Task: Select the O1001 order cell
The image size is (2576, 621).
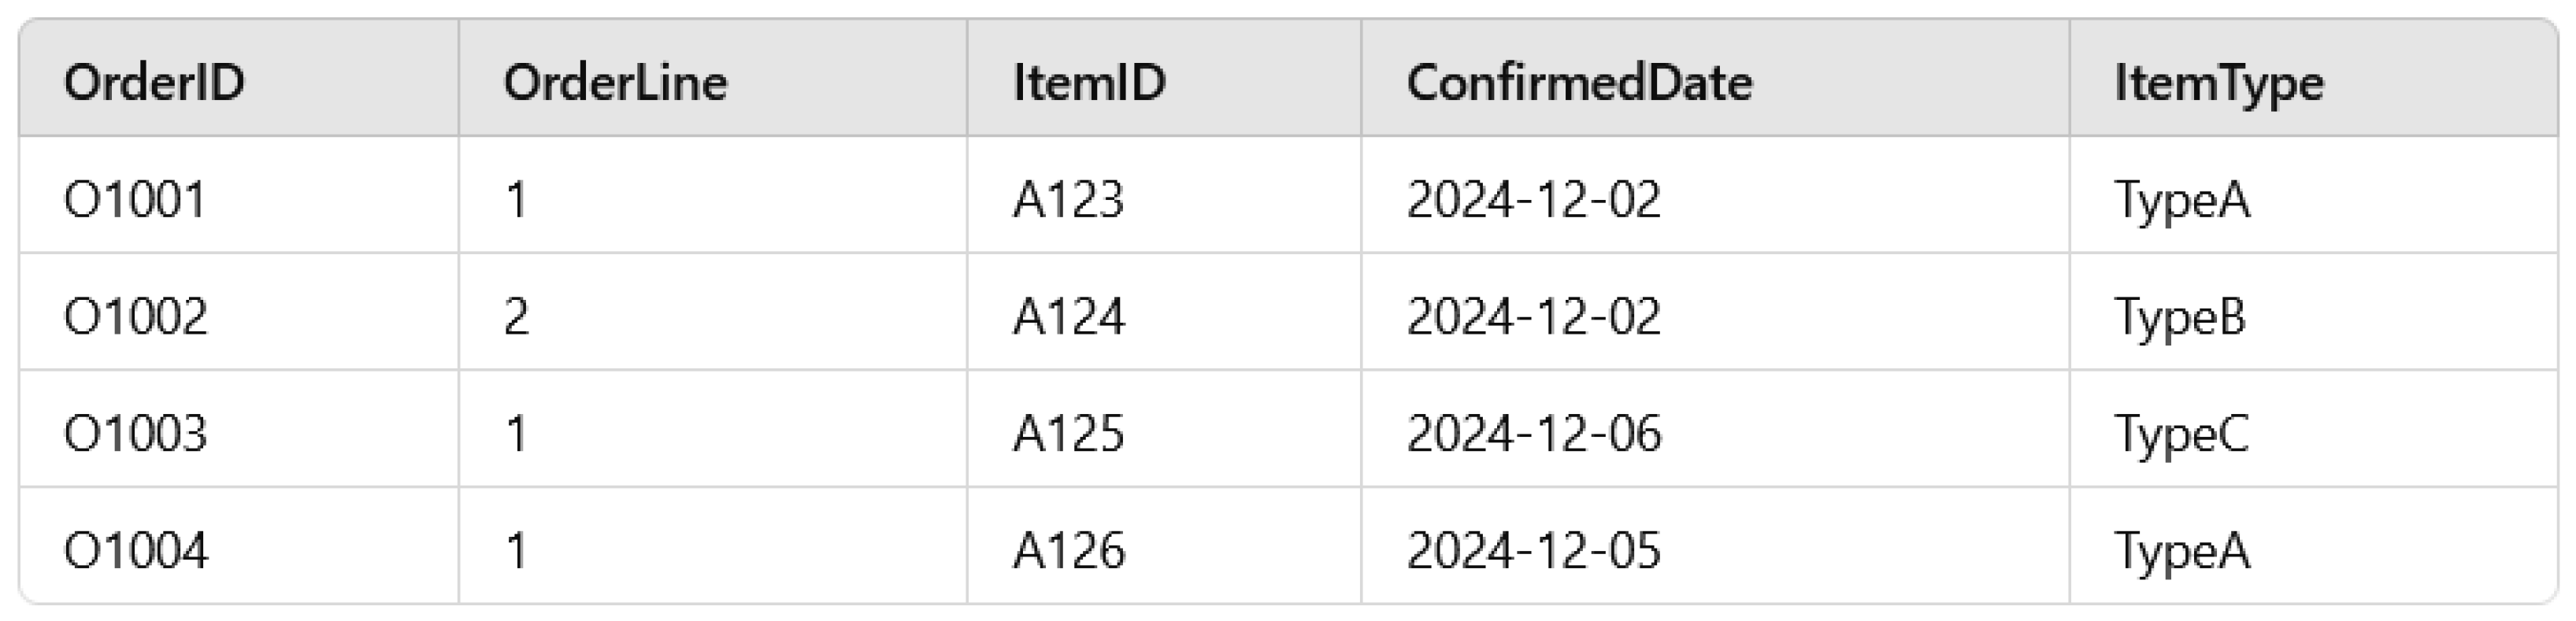Action: [135, 199]
